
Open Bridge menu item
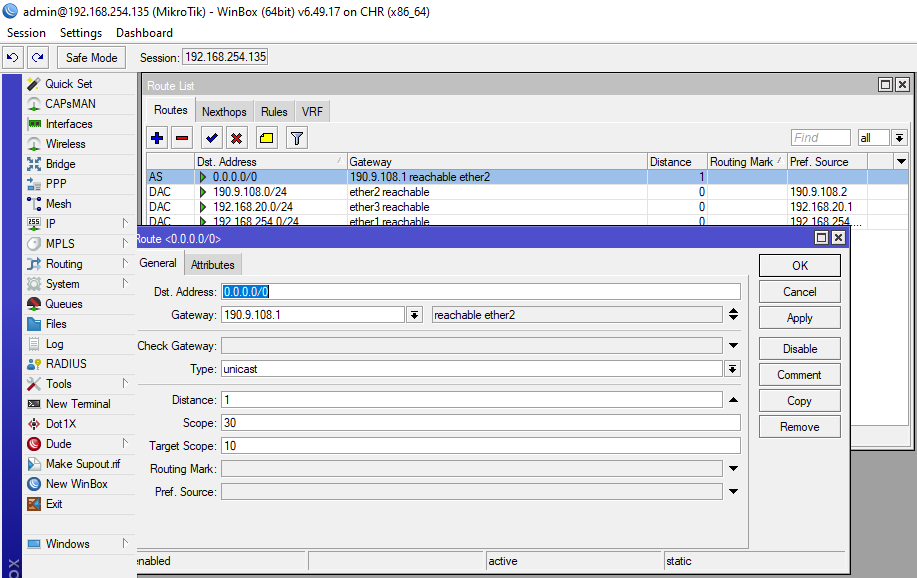pos(60,164)
